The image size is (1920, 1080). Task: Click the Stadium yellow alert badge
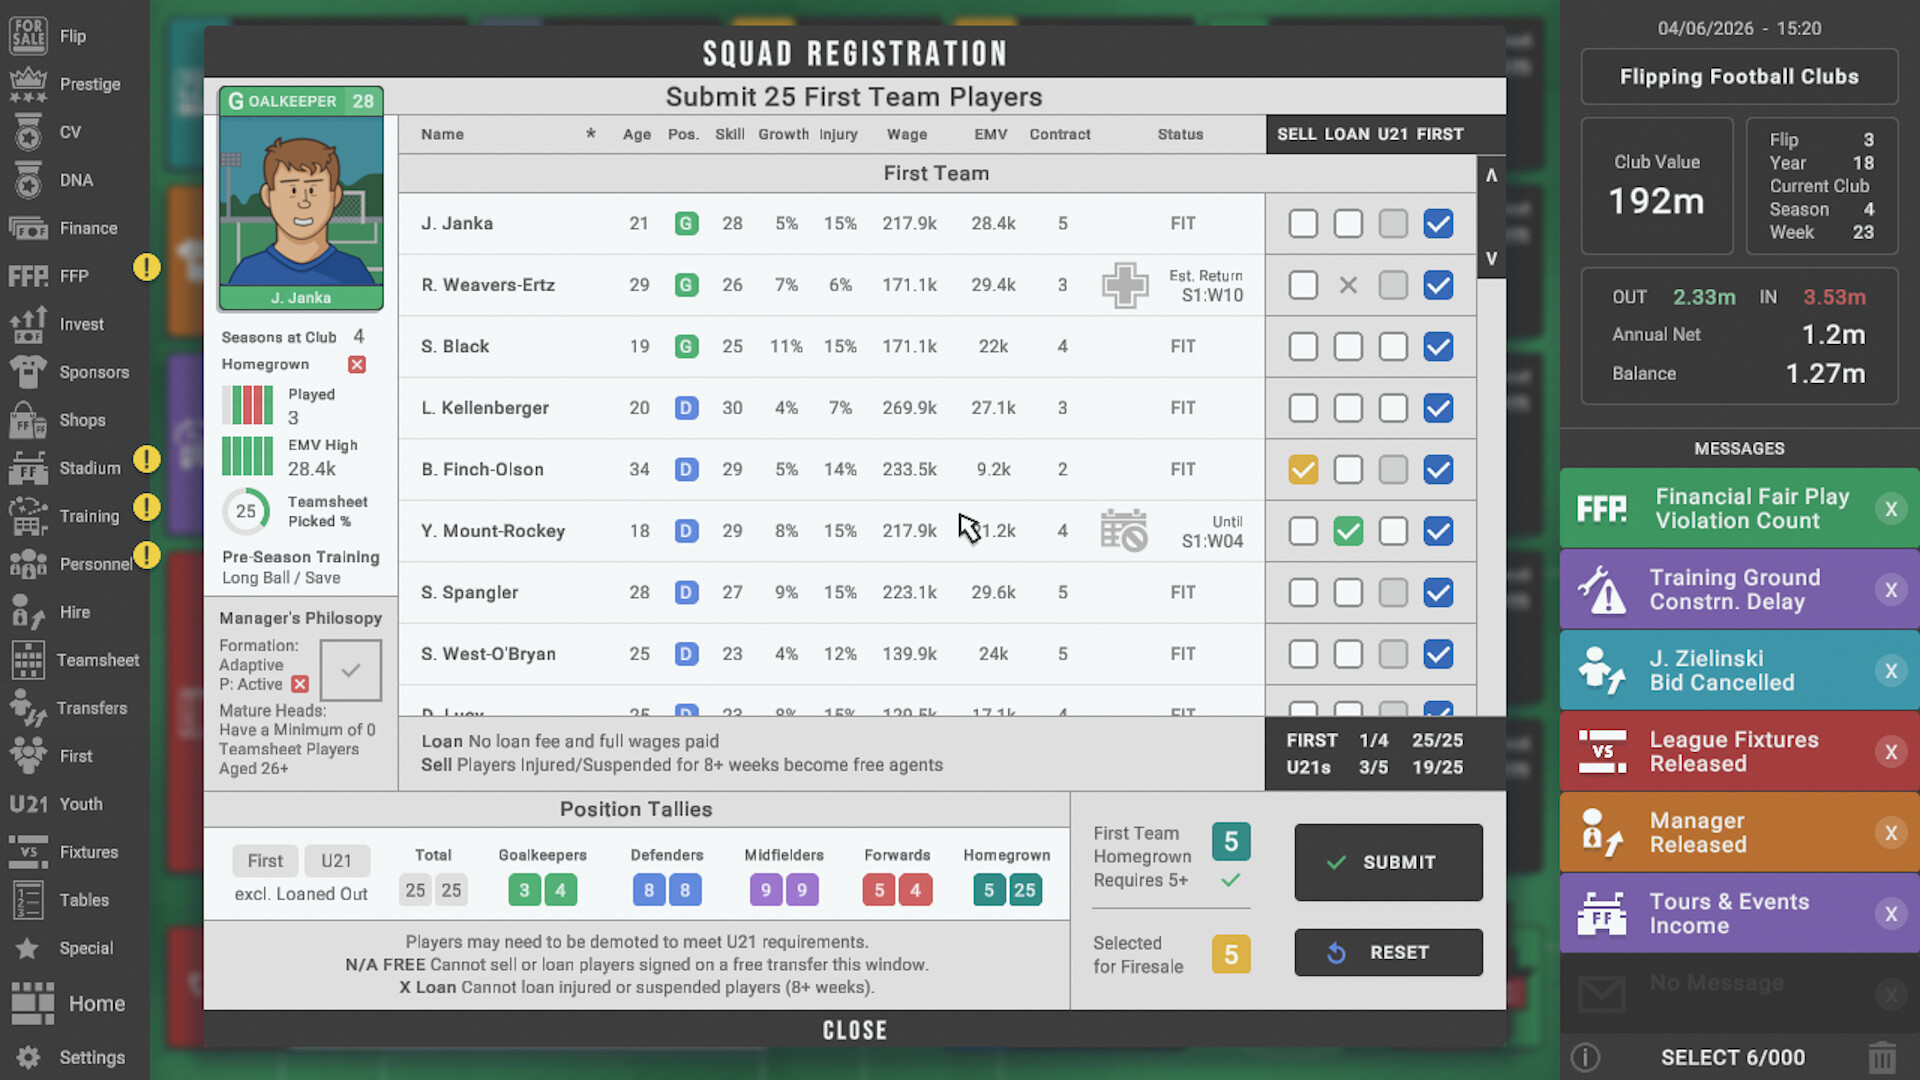pos(147,459)
